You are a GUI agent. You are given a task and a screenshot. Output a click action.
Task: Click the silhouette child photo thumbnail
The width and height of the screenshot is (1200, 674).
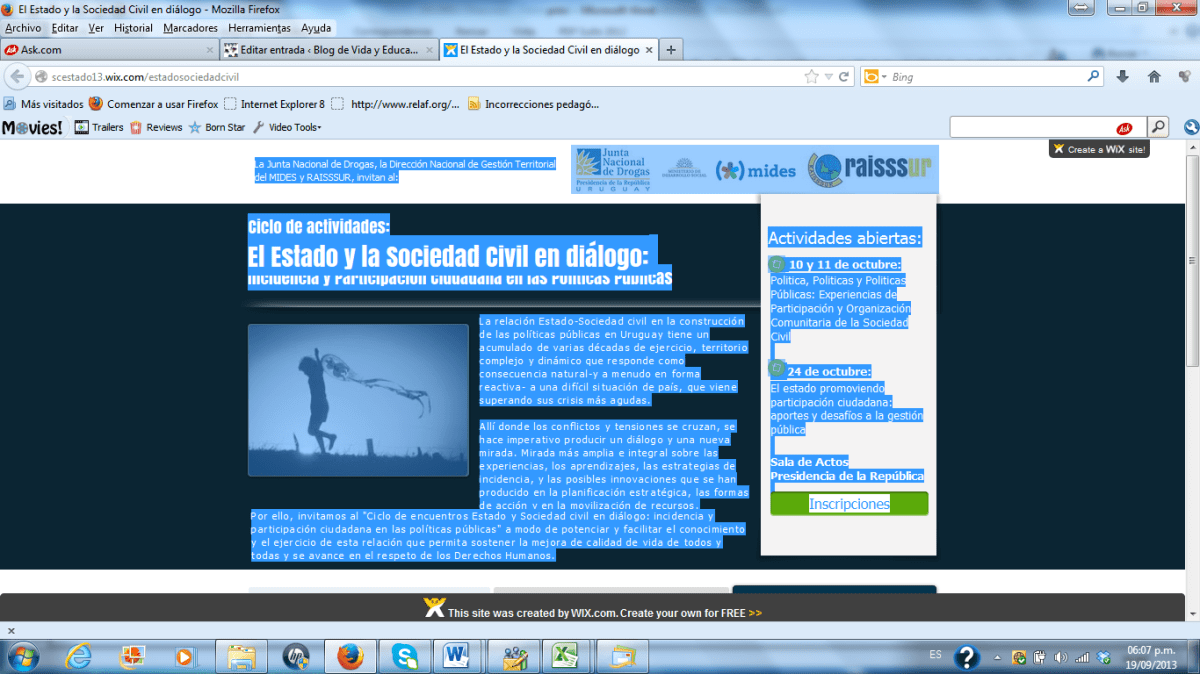[x=358, y=400]
